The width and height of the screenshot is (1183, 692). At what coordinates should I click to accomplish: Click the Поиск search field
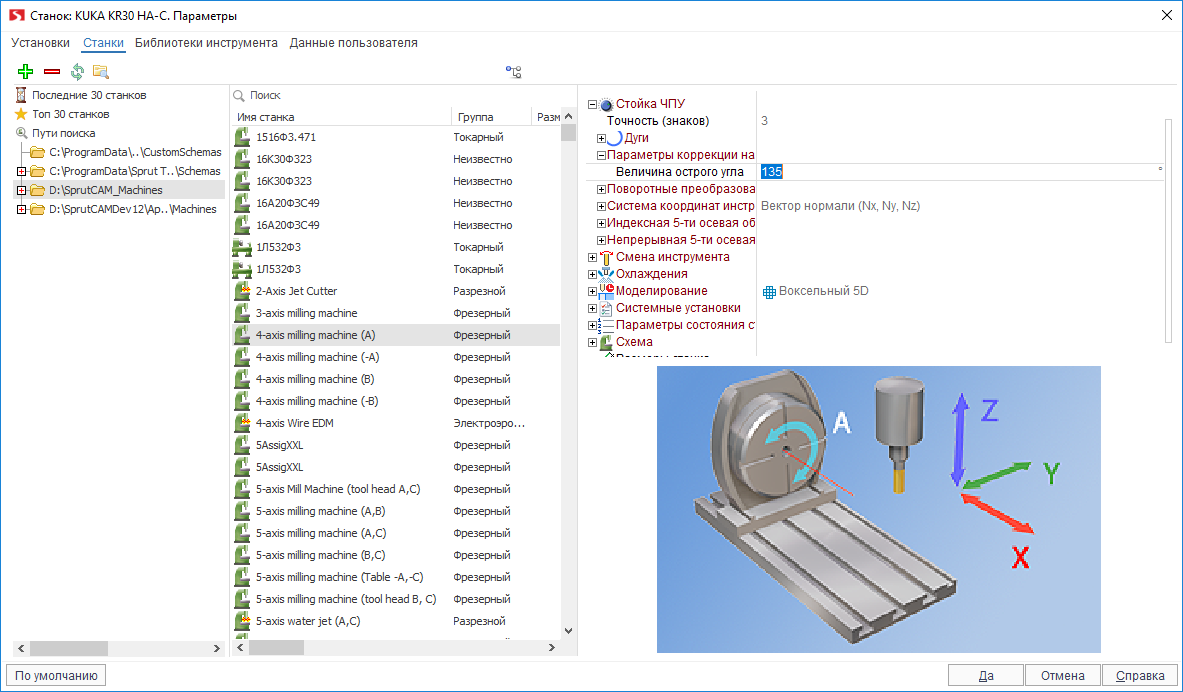(x=402, y=96)
